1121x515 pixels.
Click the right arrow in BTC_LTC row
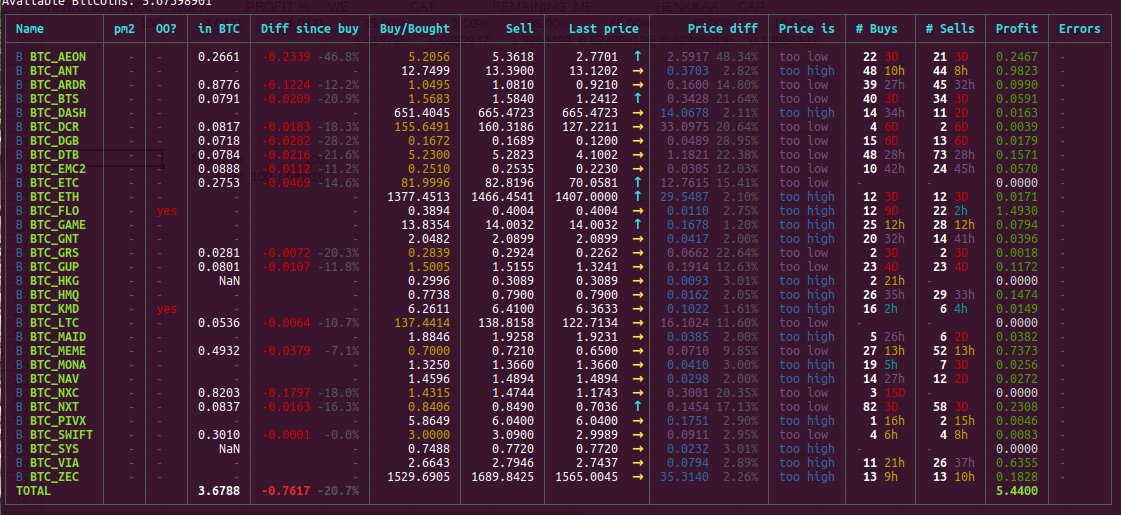point(638,323)
